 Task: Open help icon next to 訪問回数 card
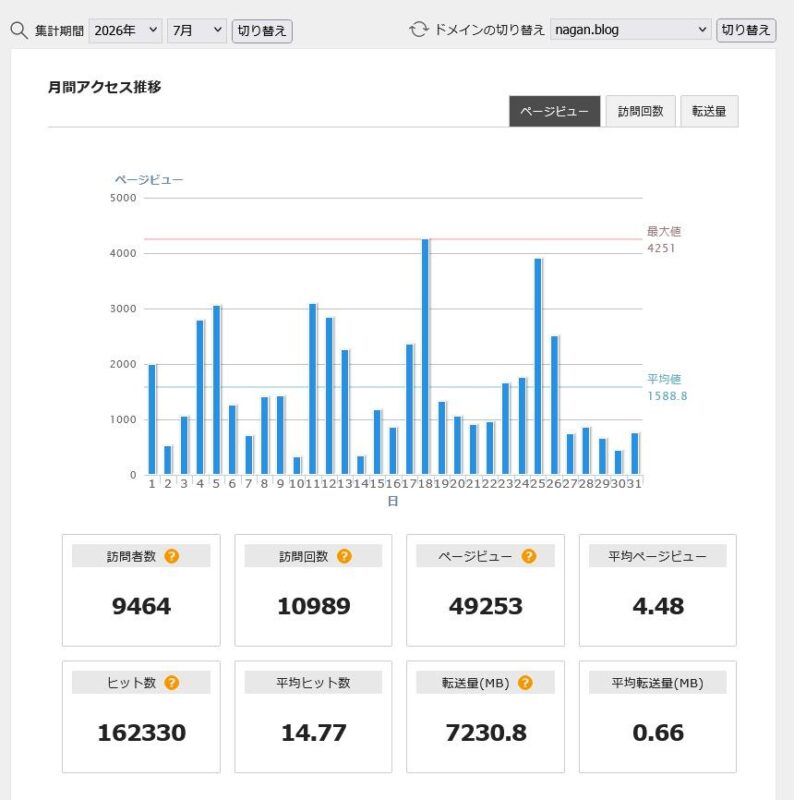(x=344, y=556)
